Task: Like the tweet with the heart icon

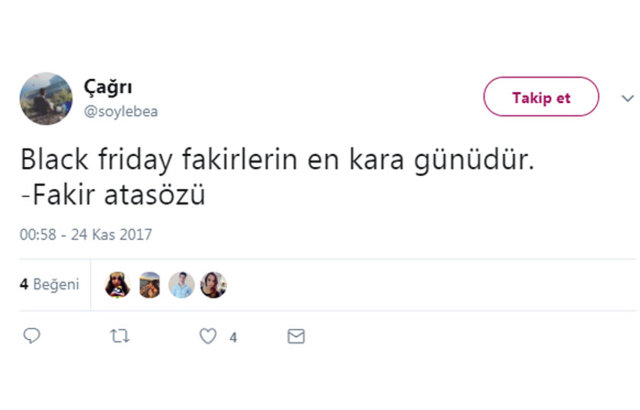Action: (207, 337)
